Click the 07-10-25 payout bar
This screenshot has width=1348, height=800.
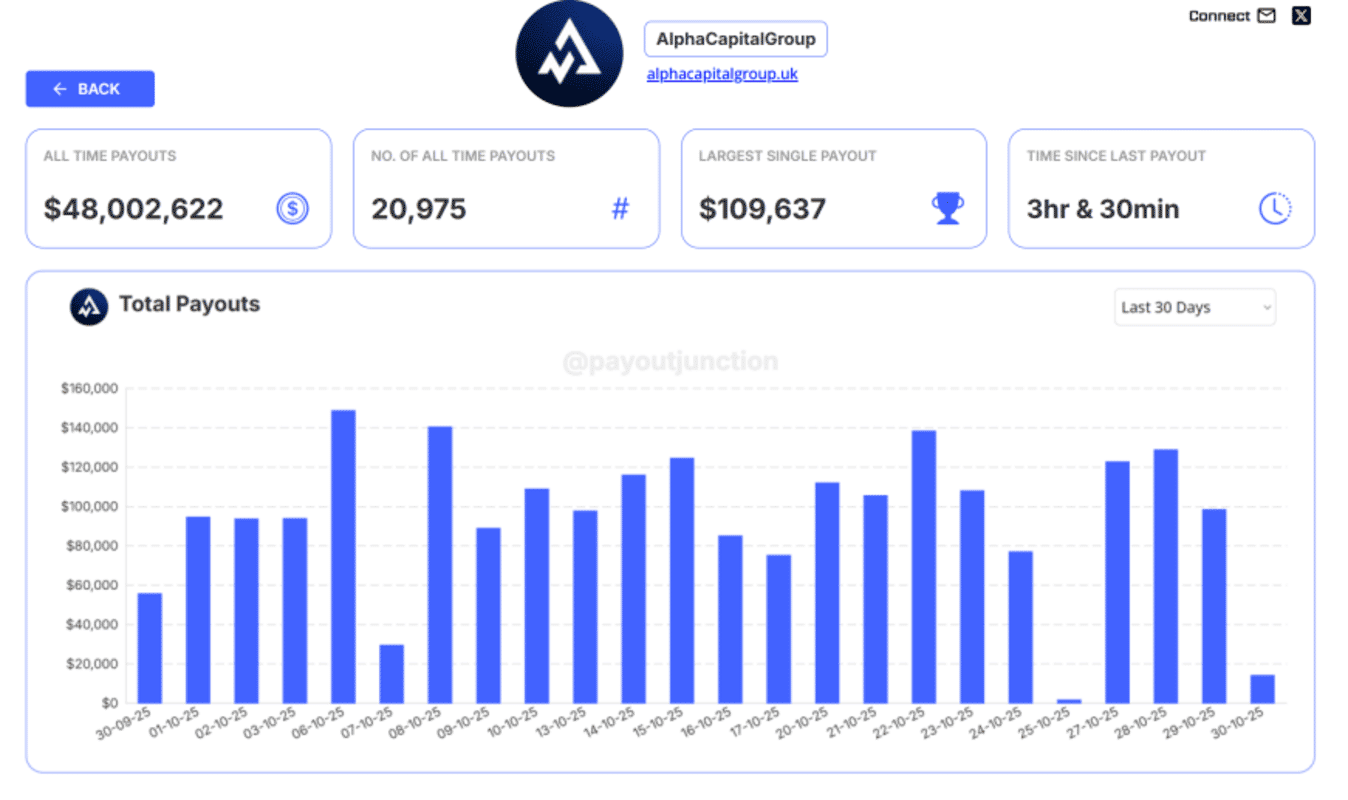(x=392, y=674)
